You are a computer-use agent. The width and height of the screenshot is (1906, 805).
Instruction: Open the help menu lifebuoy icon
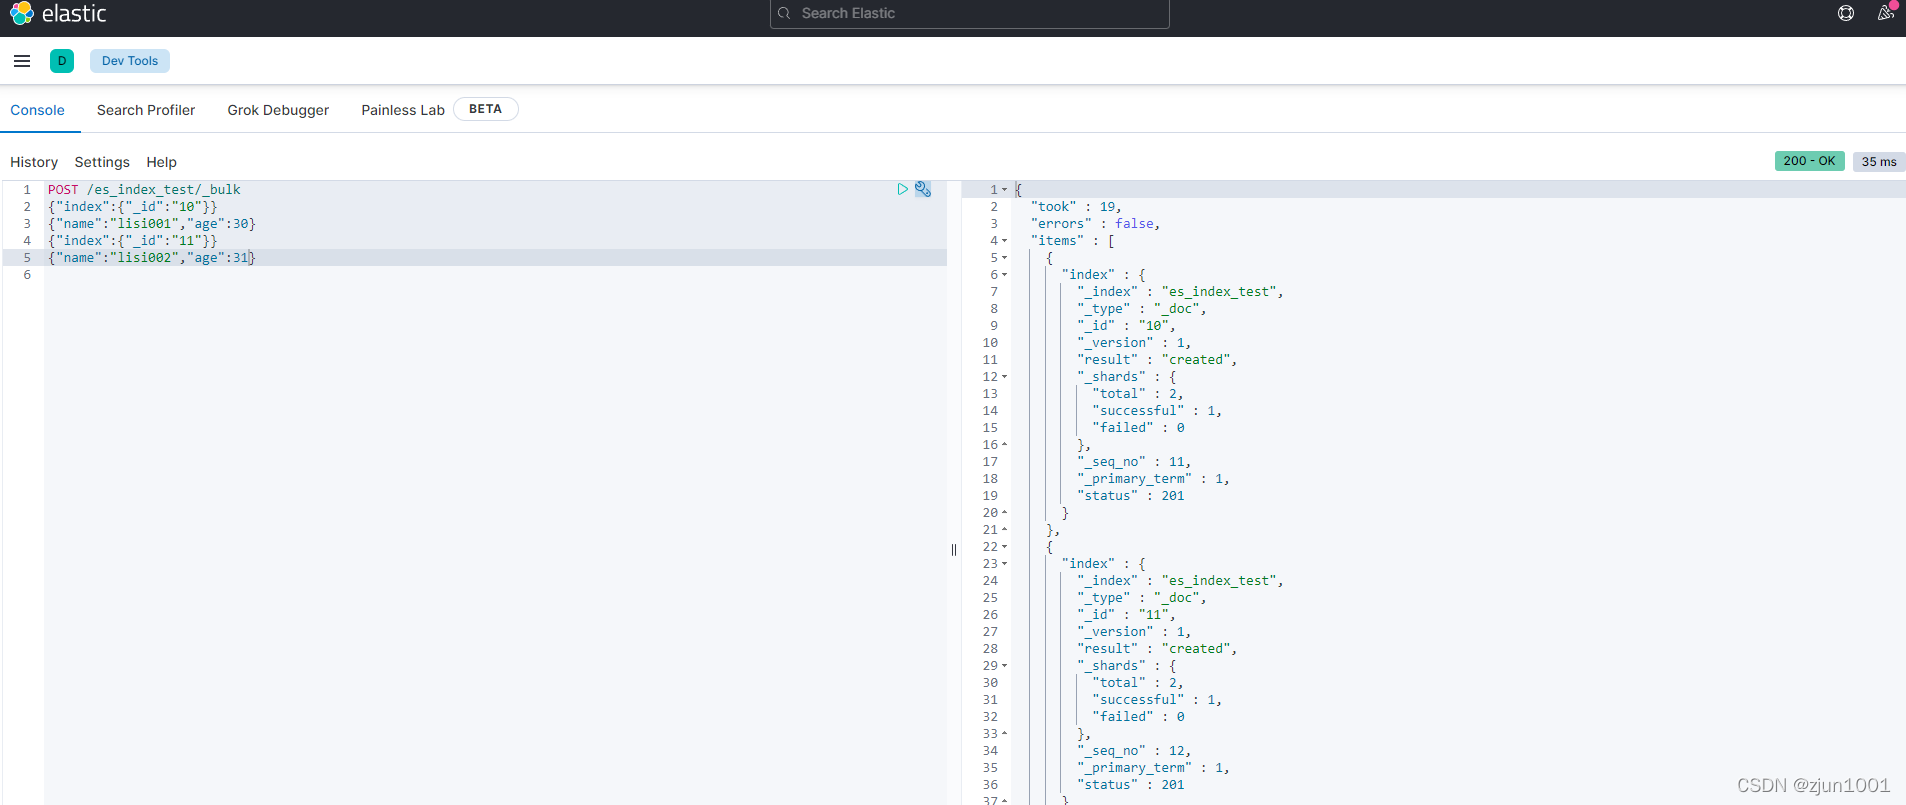(x=1846, y=13)
